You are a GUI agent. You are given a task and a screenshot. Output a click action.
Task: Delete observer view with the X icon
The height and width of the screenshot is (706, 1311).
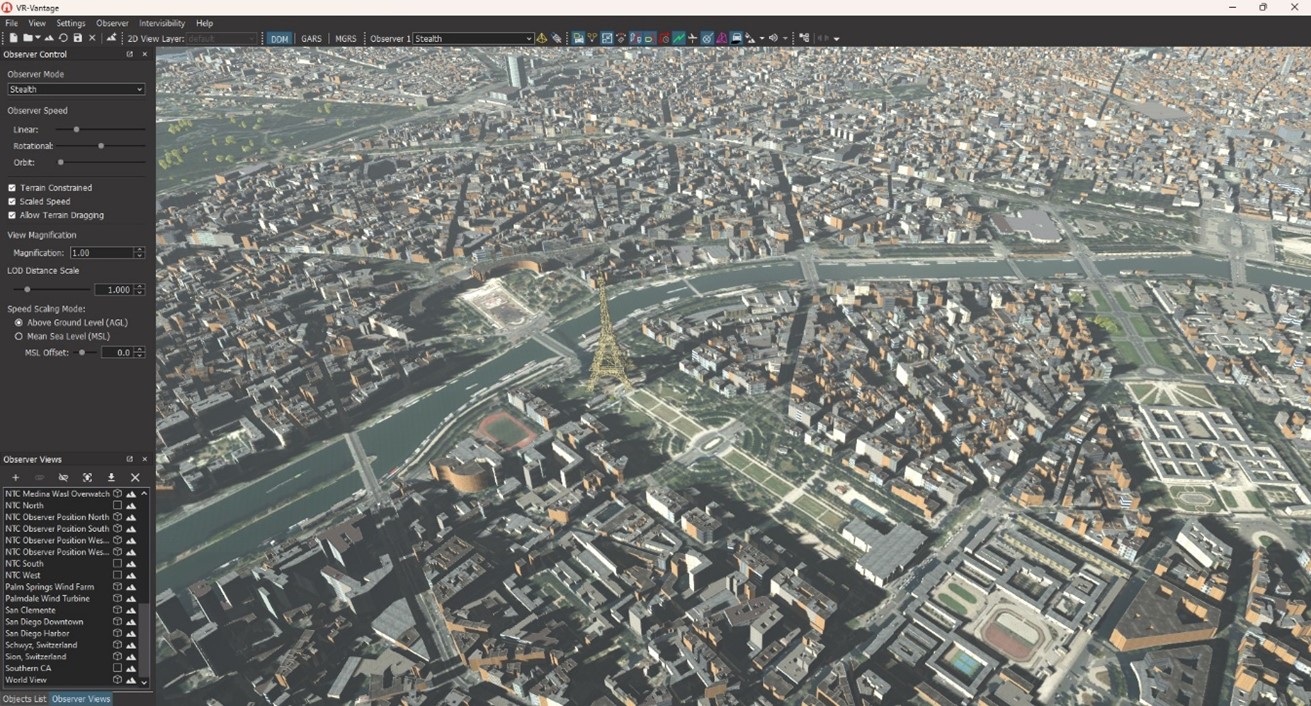[135, 478]
